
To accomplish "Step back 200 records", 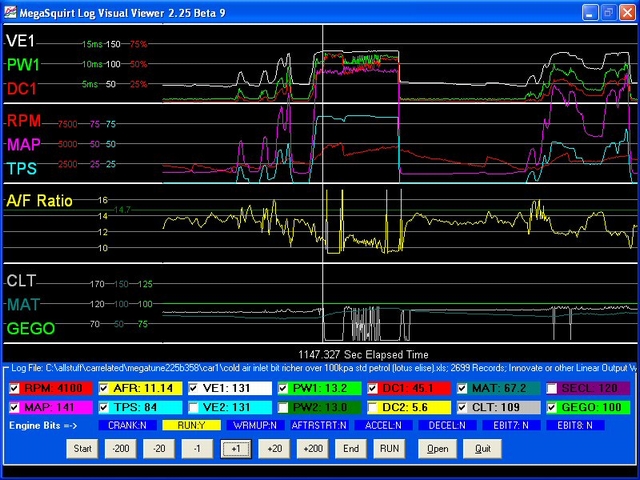I will tap(121, 448).
